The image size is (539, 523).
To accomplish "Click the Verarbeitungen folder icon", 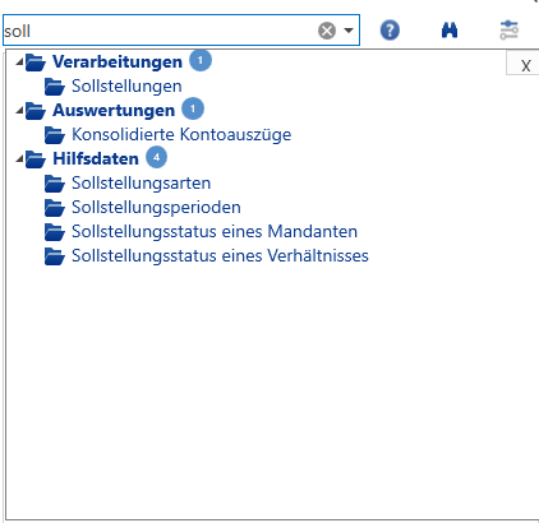I will (35, 63).
